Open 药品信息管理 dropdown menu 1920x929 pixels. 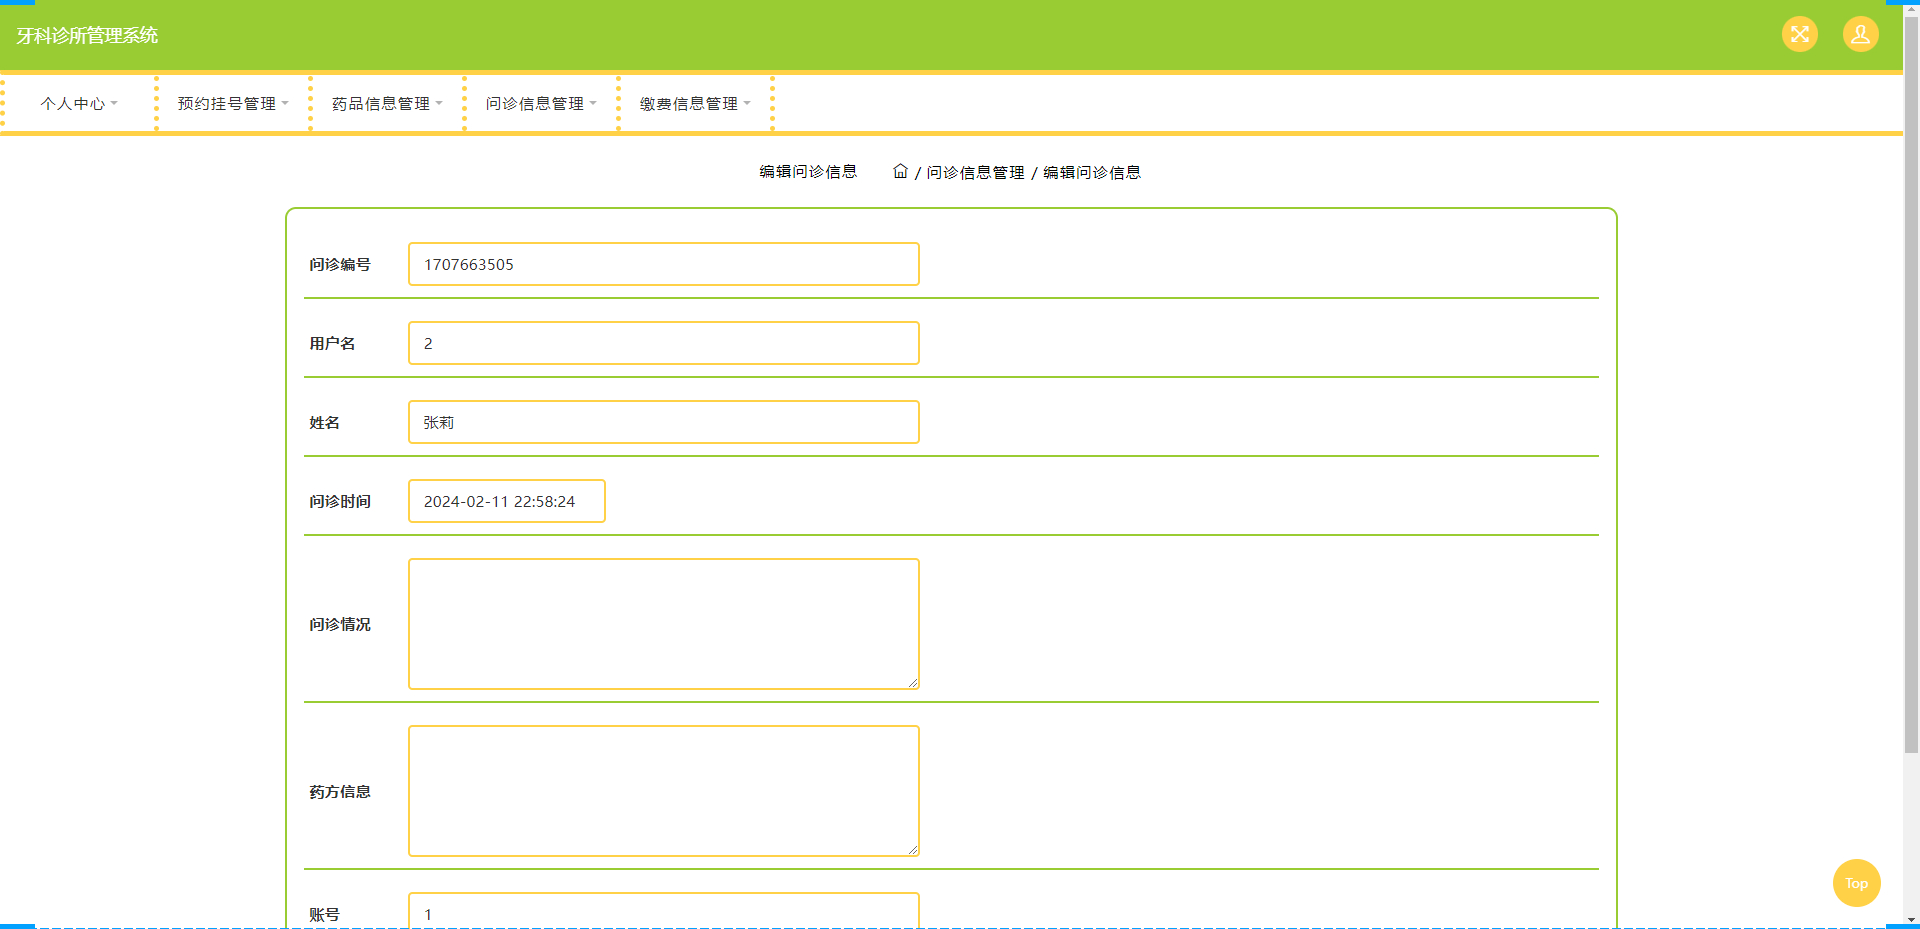point(387,103)
